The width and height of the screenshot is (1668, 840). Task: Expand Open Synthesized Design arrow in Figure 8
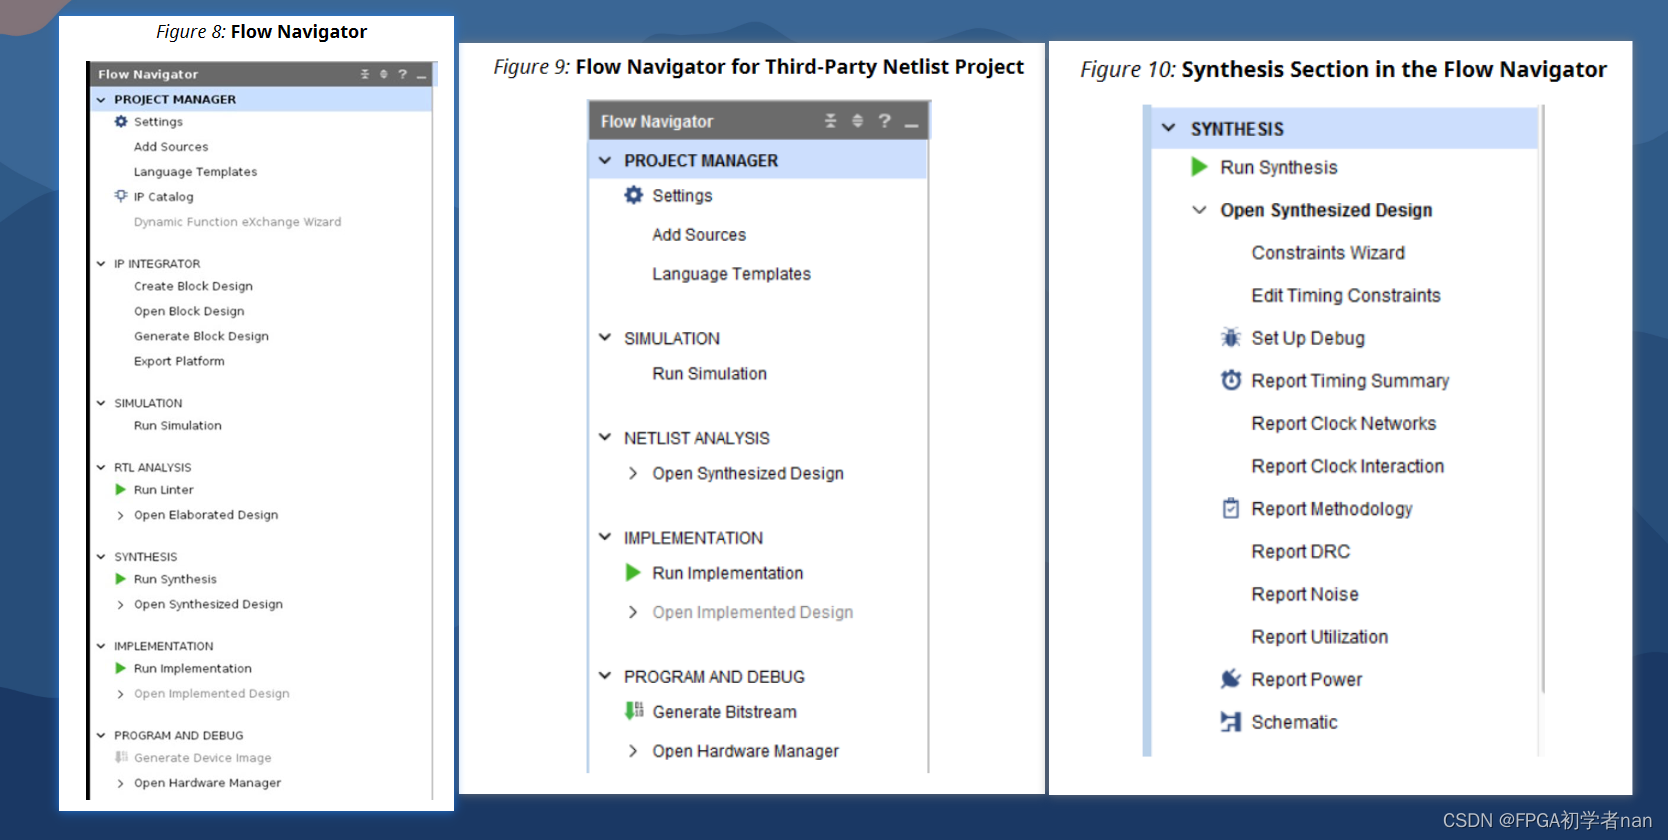[121, 604]
